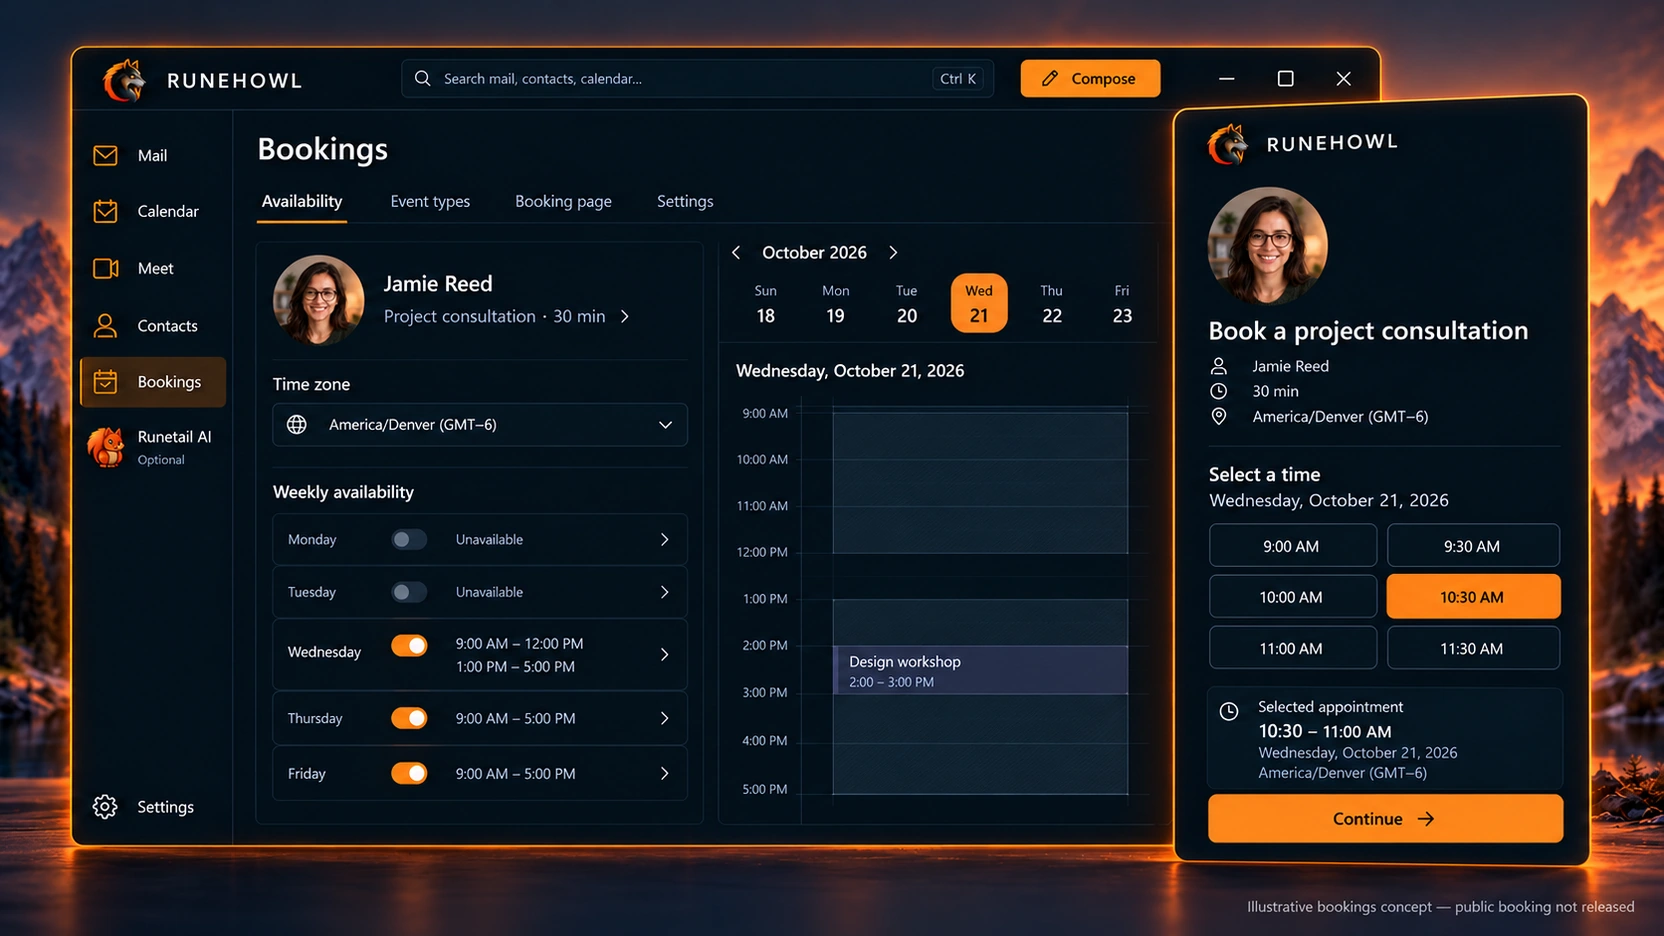This screenshot has width=1664, height=936.
Task: Disable Thursday availability toggle
Action: pyautogui.click(x=409, y=718)
